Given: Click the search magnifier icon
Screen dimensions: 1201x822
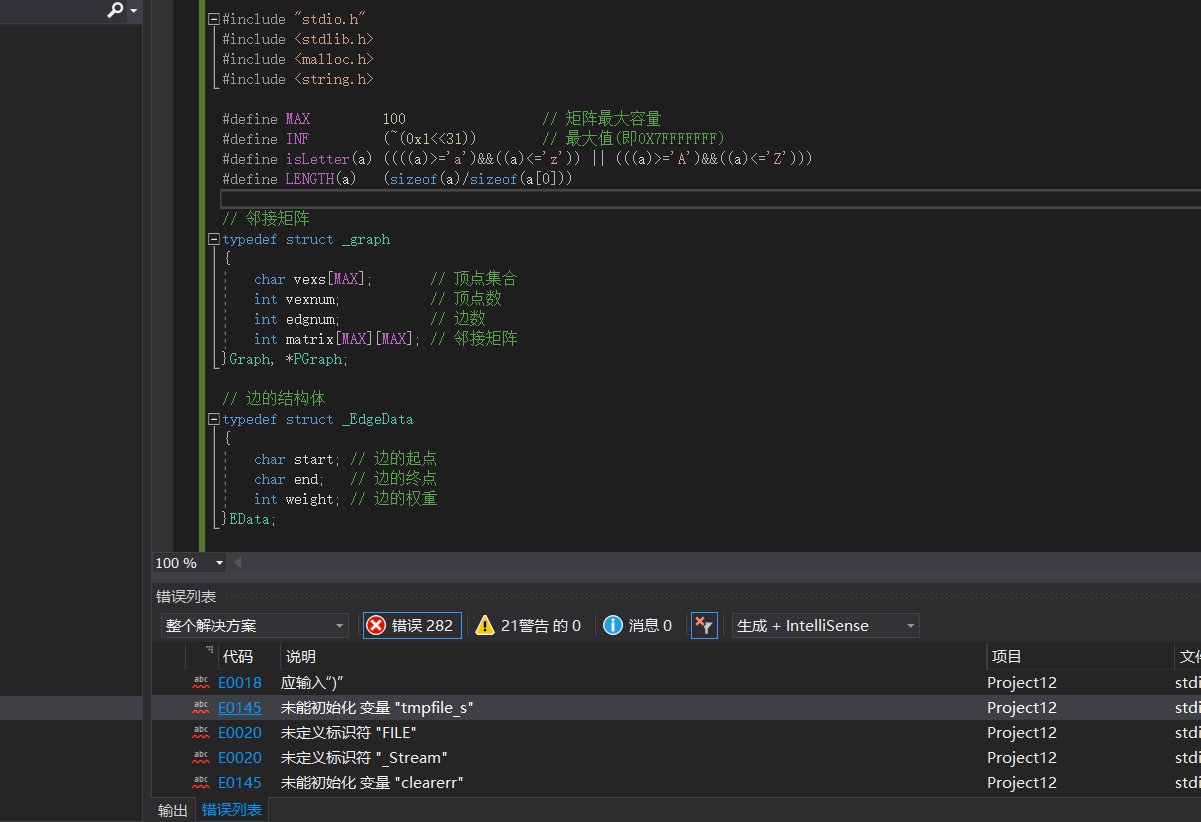Looking at the screenshot, I should tap(115, 10).
